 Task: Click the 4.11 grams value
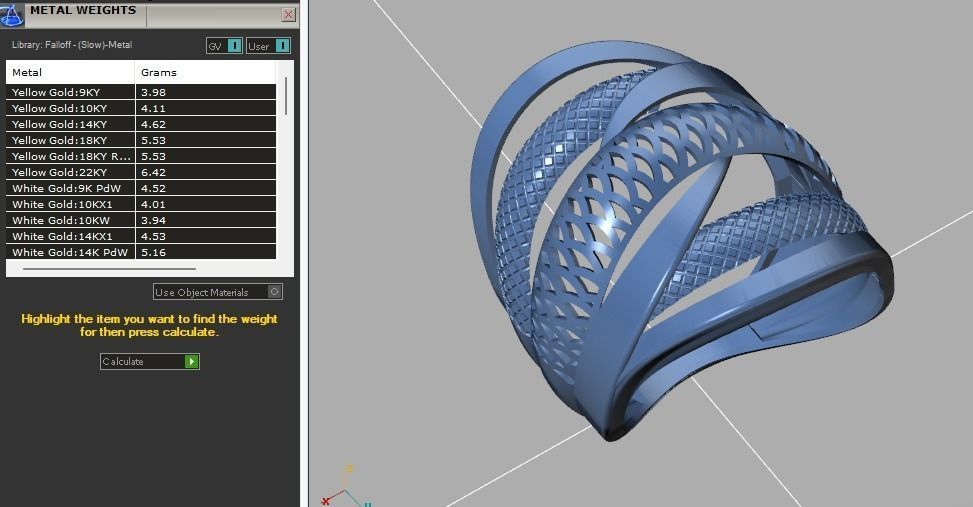point(153,108)
